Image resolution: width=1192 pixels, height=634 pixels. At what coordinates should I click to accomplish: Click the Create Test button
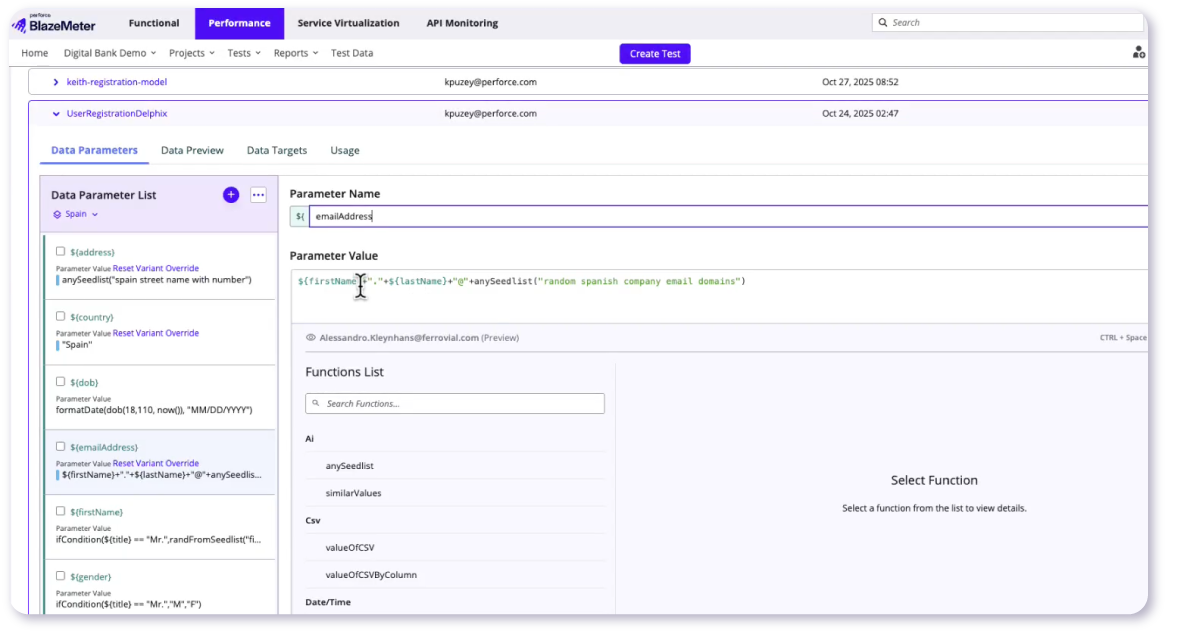[x=654, y=54]
